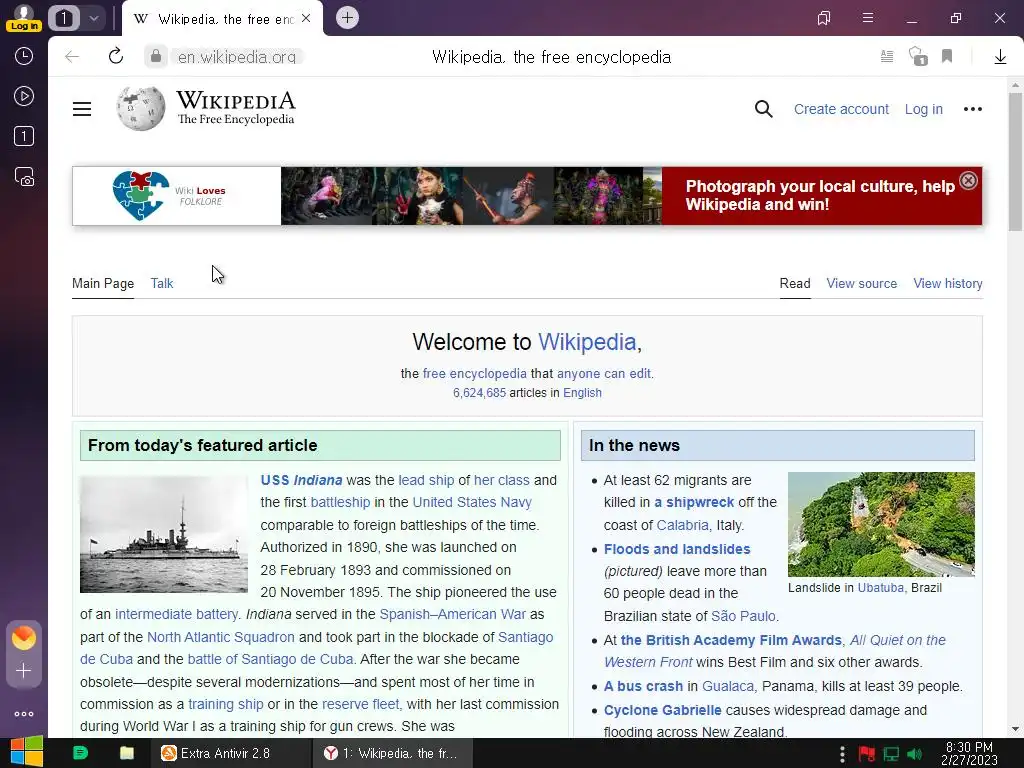Click the scrollbar down arrow
Viewport: 1024px width, 768px height.
(x=1015, y=729)
